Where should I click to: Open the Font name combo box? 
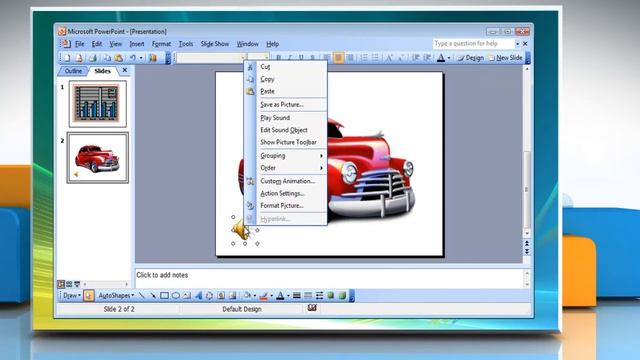pyautogui.click(x=211, y=58)
